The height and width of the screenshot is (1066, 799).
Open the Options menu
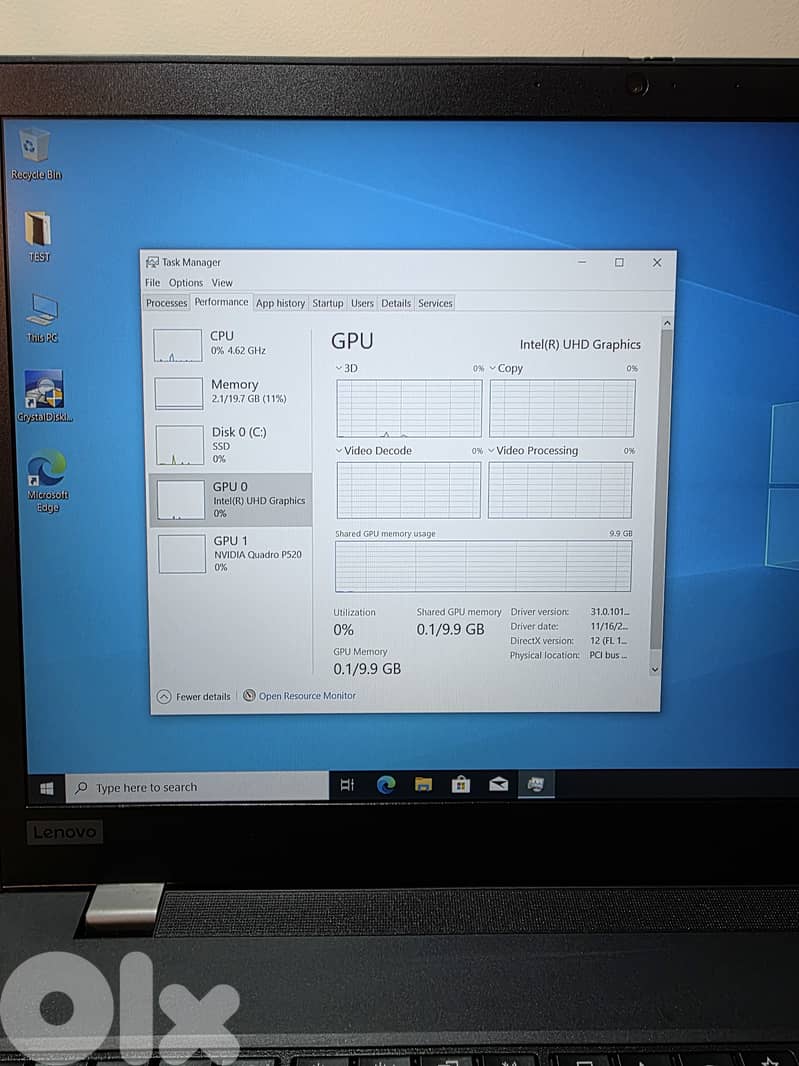pos(186,283)
